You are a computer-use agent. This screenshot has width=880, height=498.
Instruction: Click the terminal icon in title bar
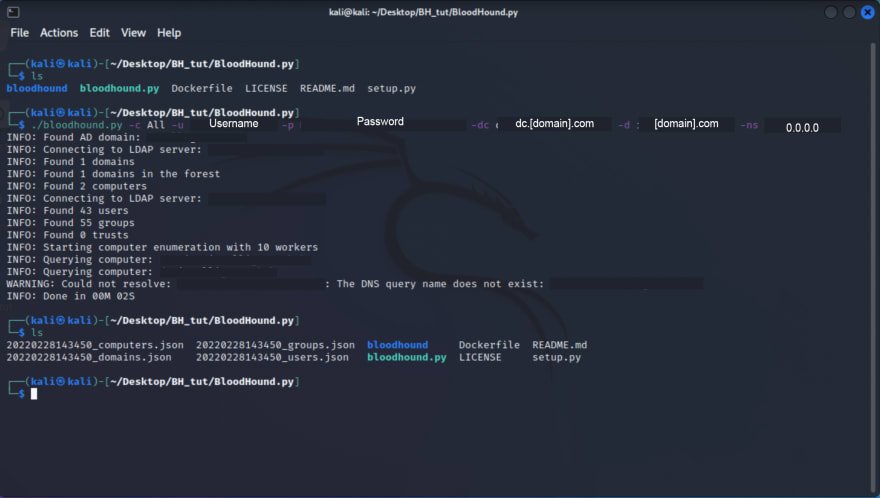13,12
